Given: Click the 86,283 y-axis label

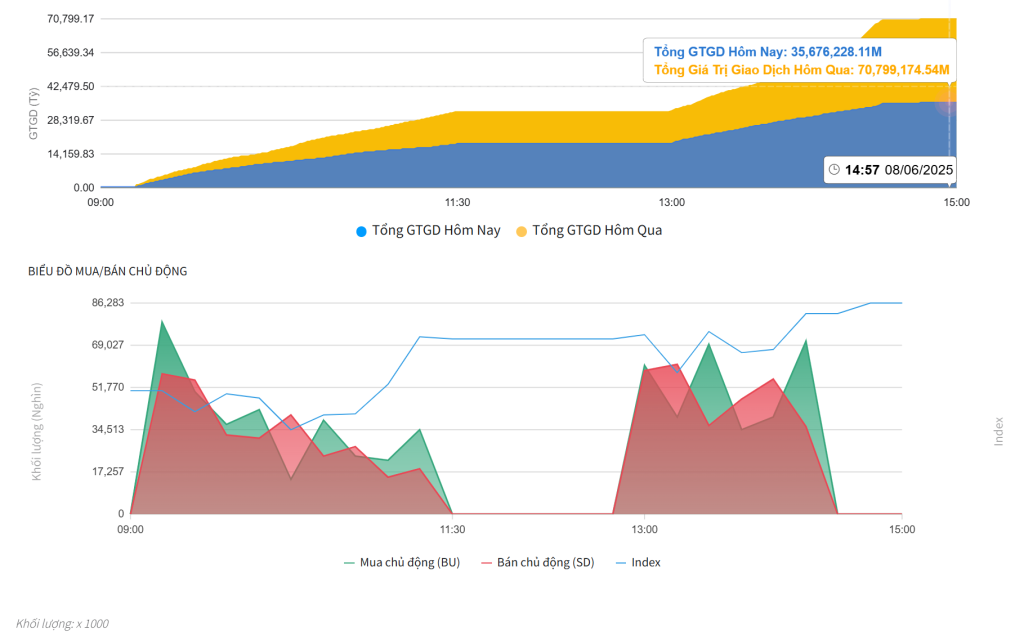Looking at the screenshot, I should [108, 303].
